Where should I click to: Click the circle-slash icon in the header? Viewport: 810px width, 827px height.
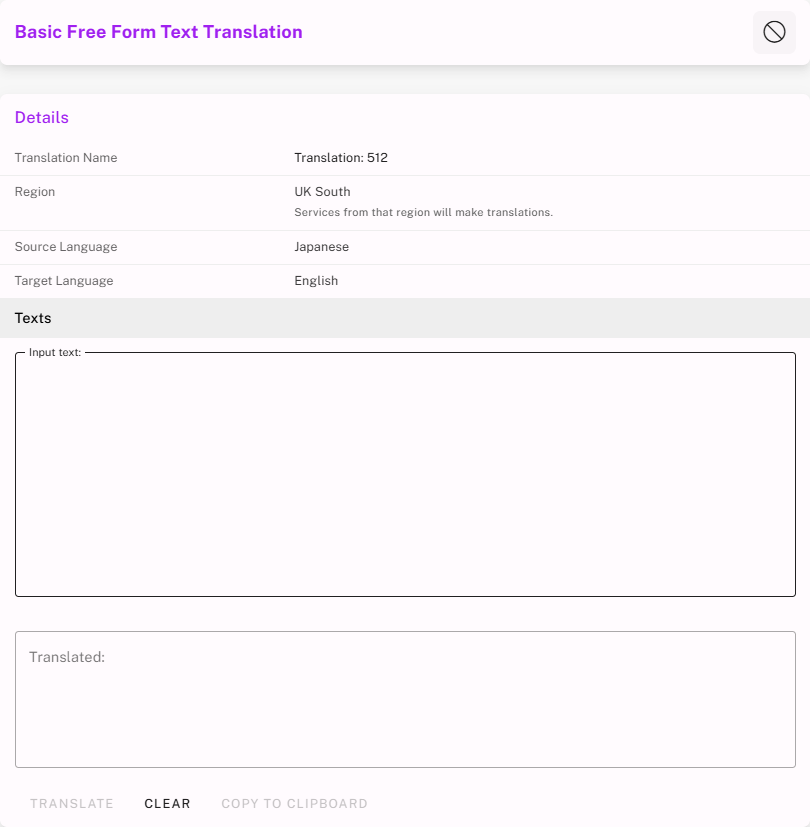coord(774,32)
